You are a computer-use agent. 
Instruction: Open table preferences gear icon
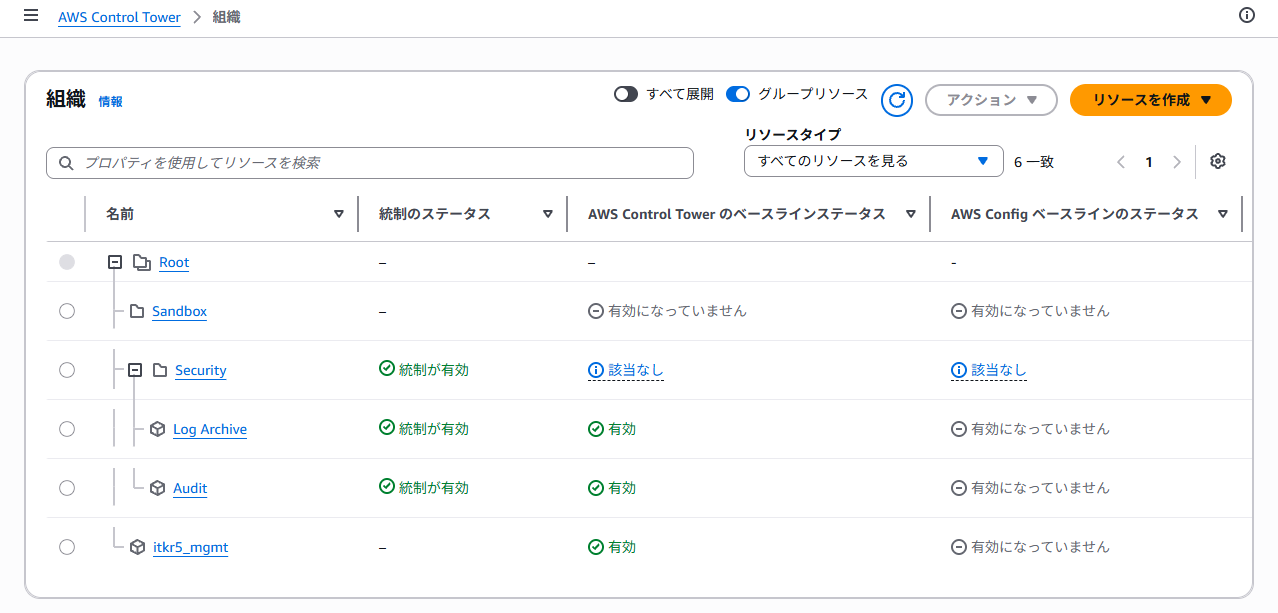(x=1218, y=161)
